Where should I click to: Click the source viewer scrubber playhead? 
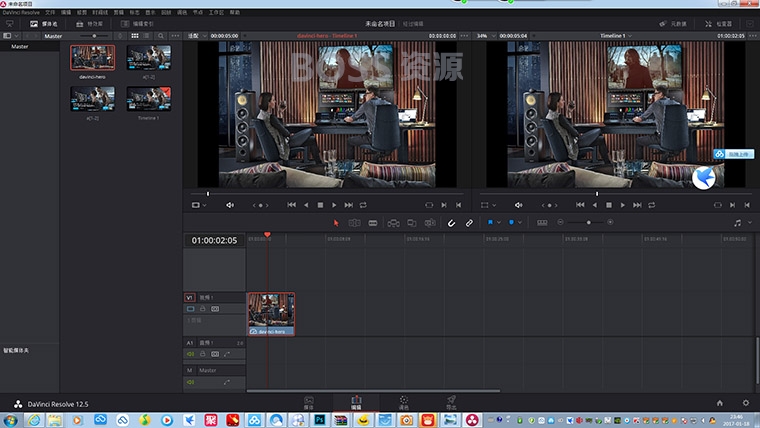(x=208, y=194)
